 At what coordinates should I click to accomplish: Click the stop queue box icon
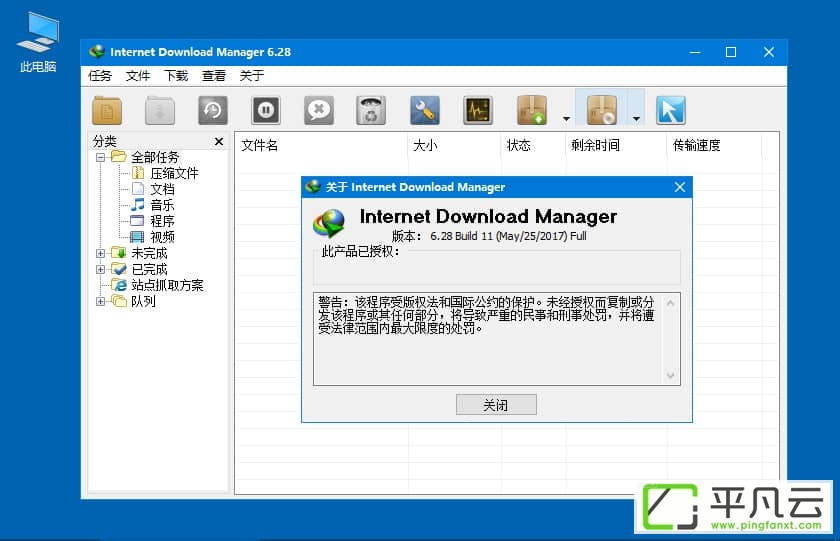(x=602, y=110)
